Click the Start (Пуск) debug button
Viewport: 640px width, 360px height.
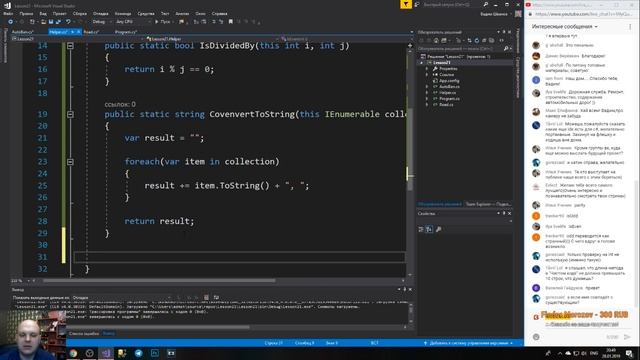[x=162, y=22]
